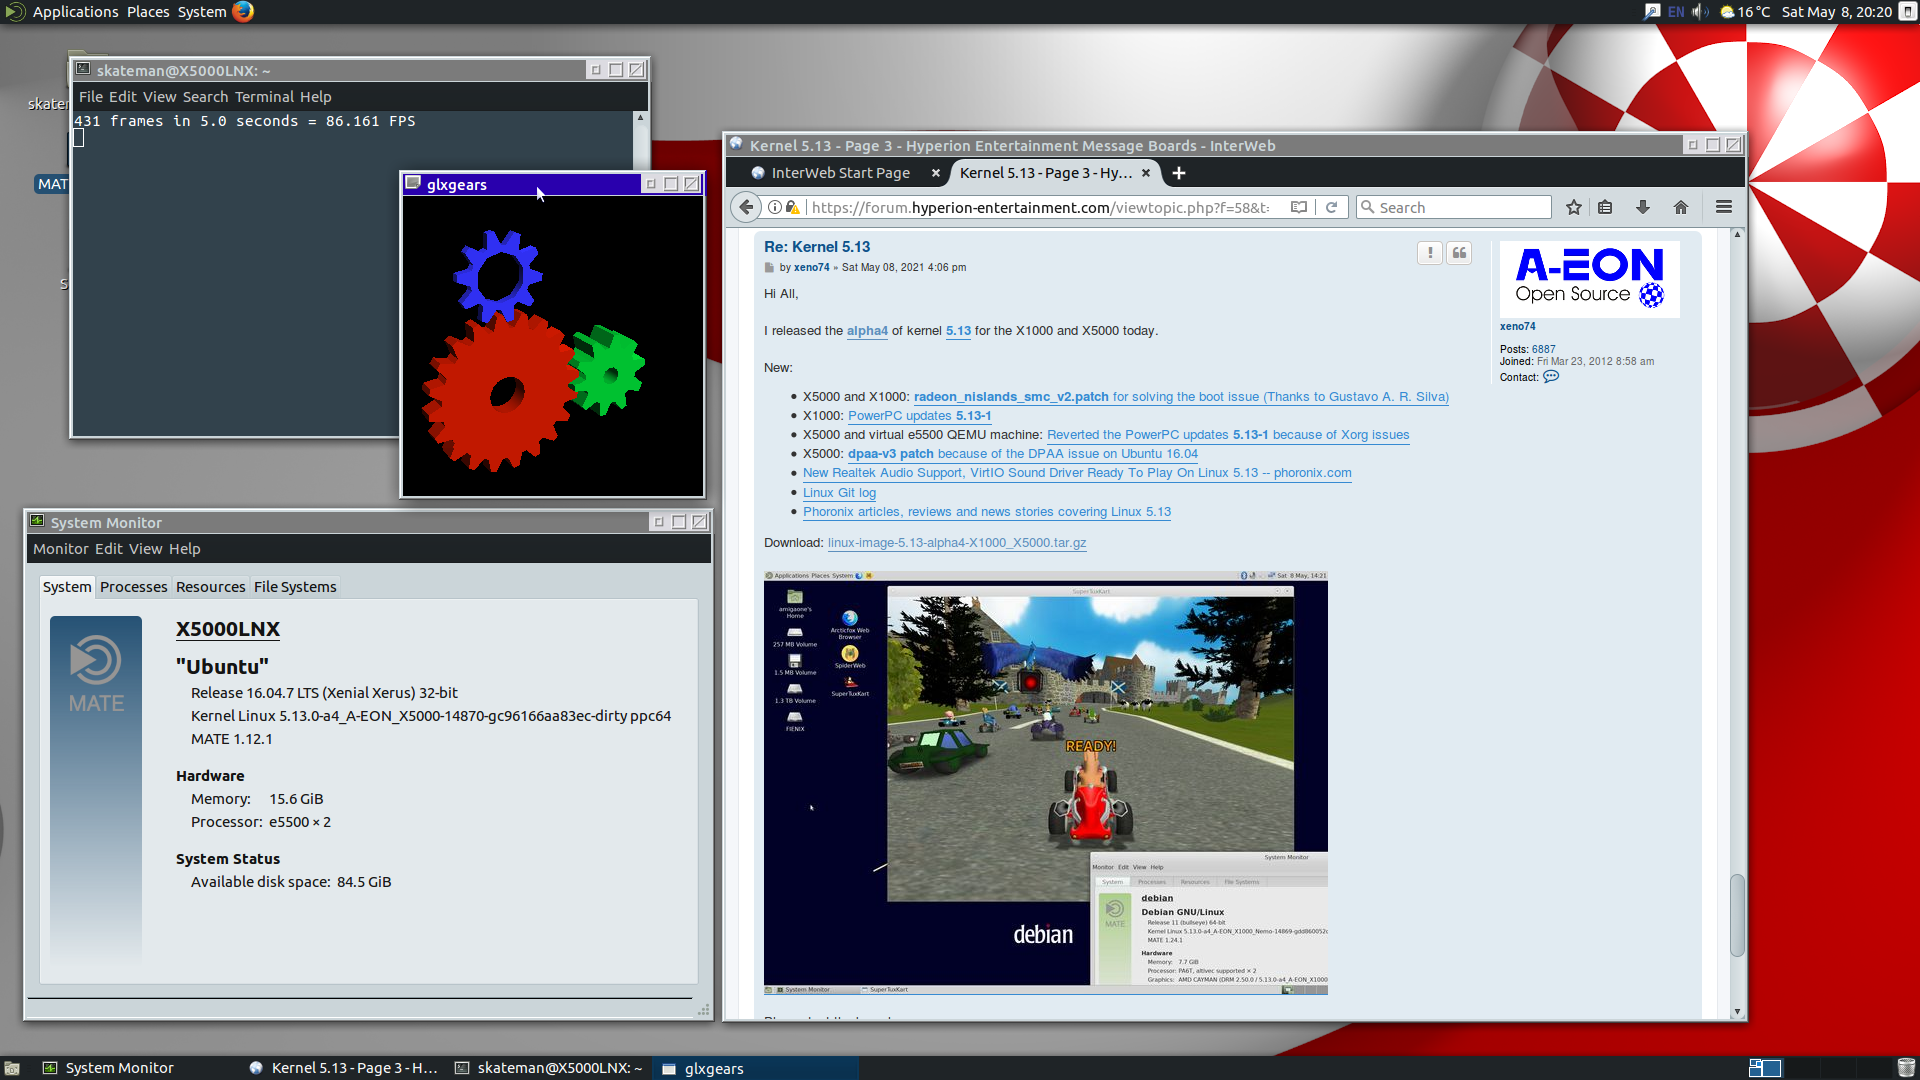Click the browser Search field
Image resolution: width=1920 pixels, height=1080 pixels.
(x=1454, y=207)
